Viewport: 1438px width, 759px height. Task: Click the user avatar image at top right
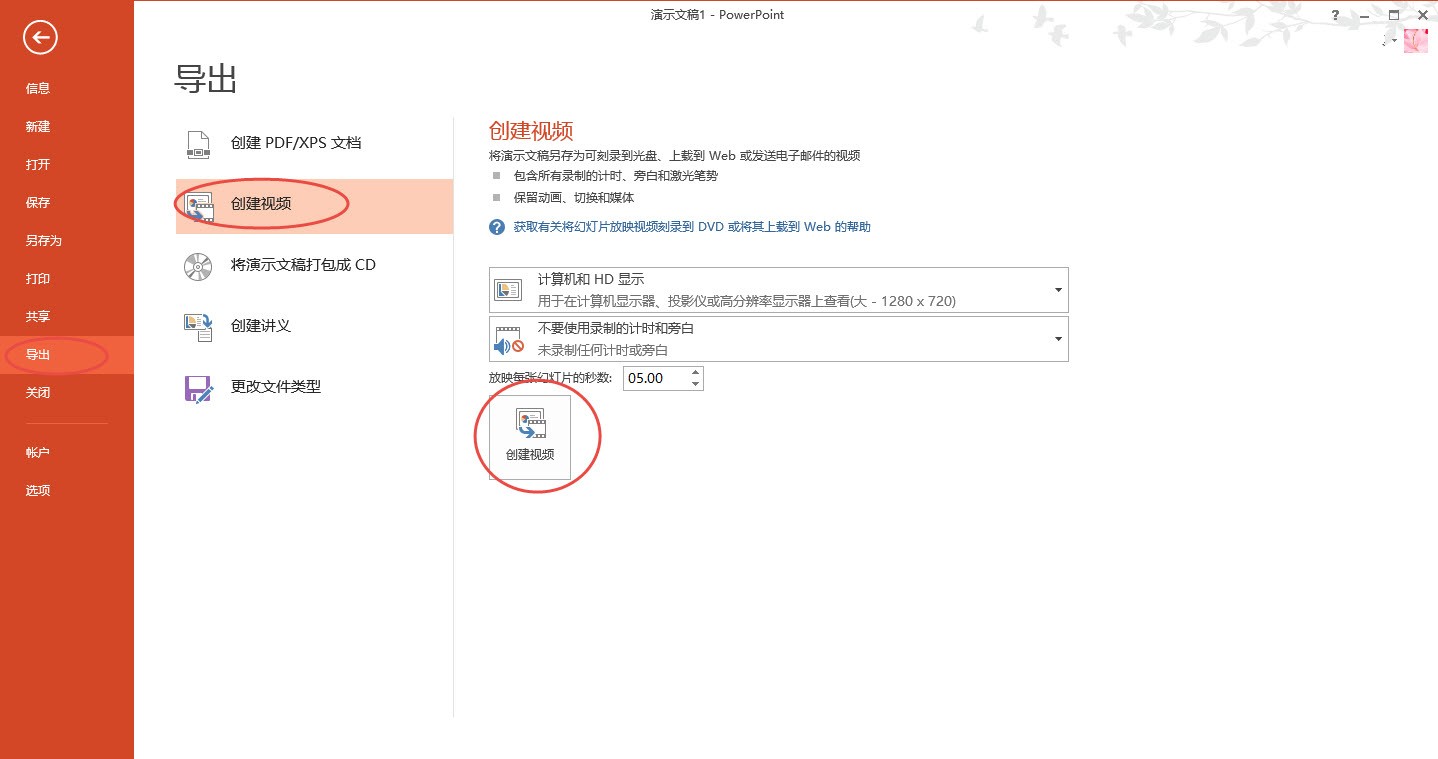point(1415,40)
